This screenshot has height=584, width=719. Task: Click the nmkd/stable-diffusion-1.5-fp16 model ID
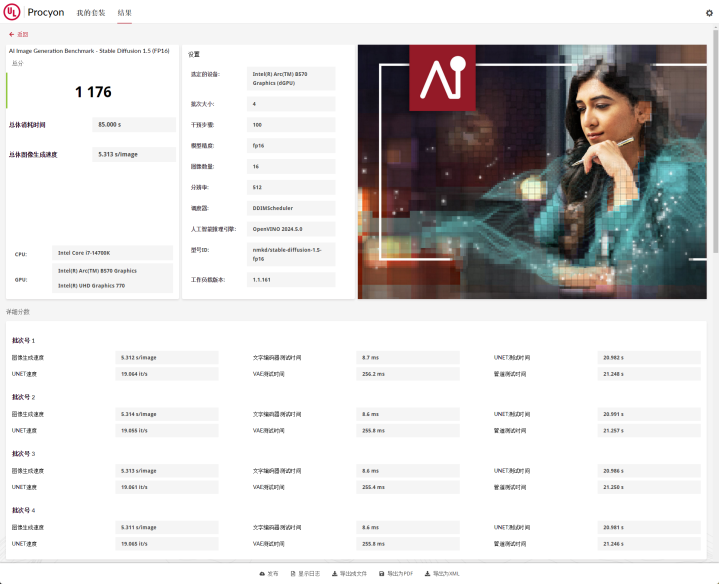point(291,254)
